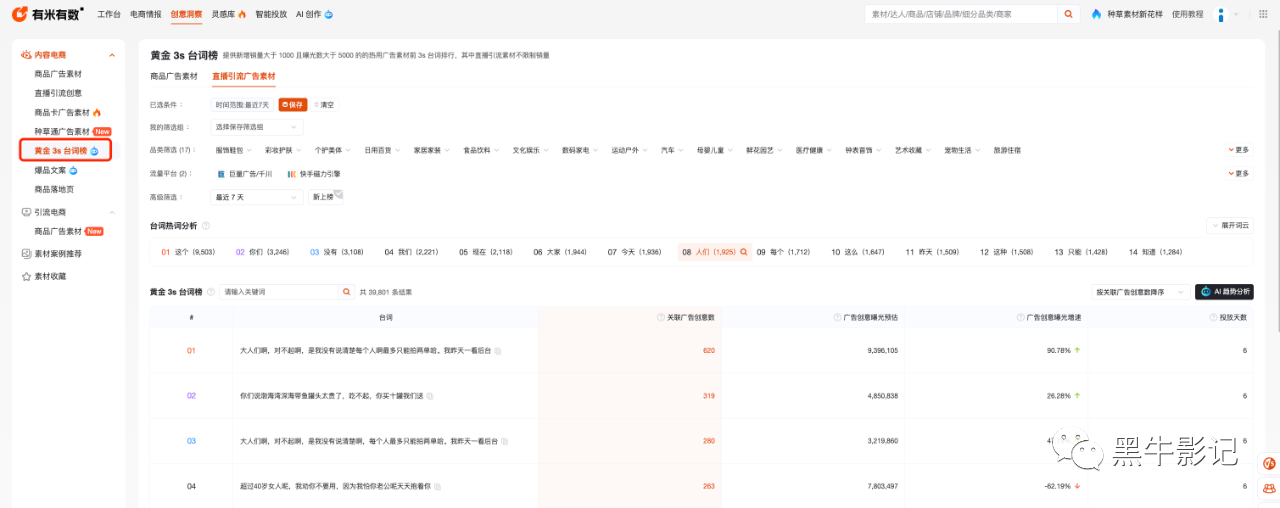
Task: Collapse the 引流电商 sidebar section
Action: 112,212
